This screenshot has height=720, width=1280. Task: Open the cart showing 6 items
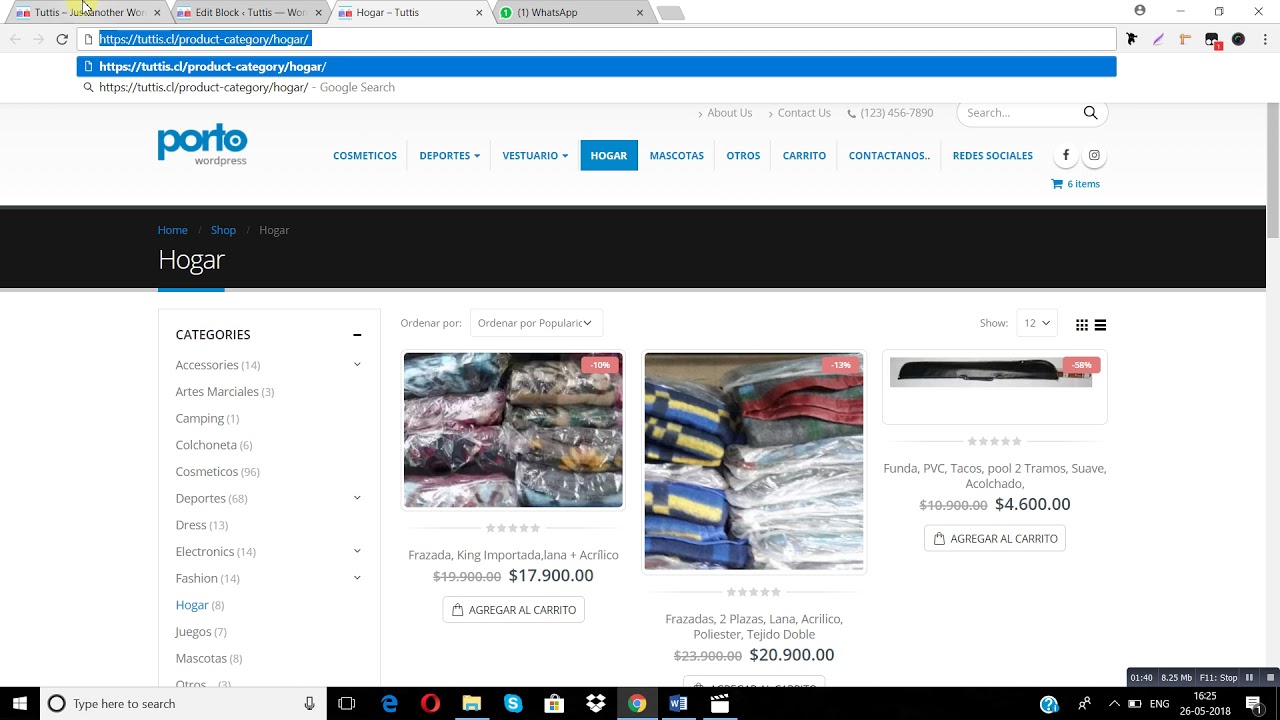(x=1075, y=184)
